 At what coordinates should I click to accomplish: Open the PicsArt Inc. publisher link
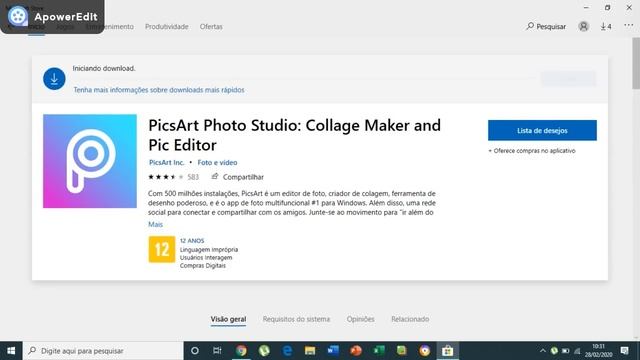[167, 162]
